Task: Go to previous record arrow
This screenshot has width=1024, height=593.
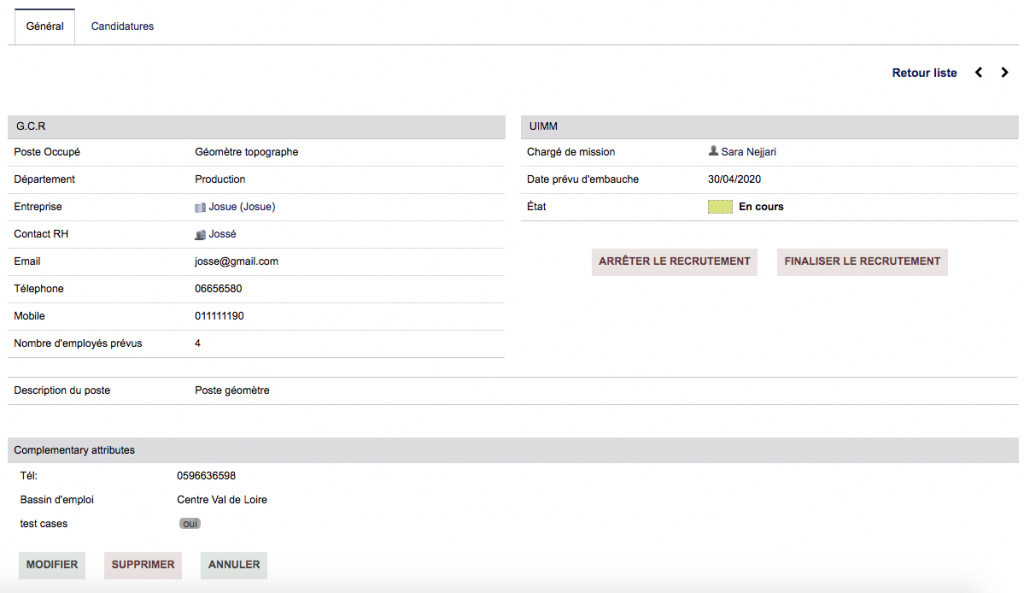Action: 978,72
